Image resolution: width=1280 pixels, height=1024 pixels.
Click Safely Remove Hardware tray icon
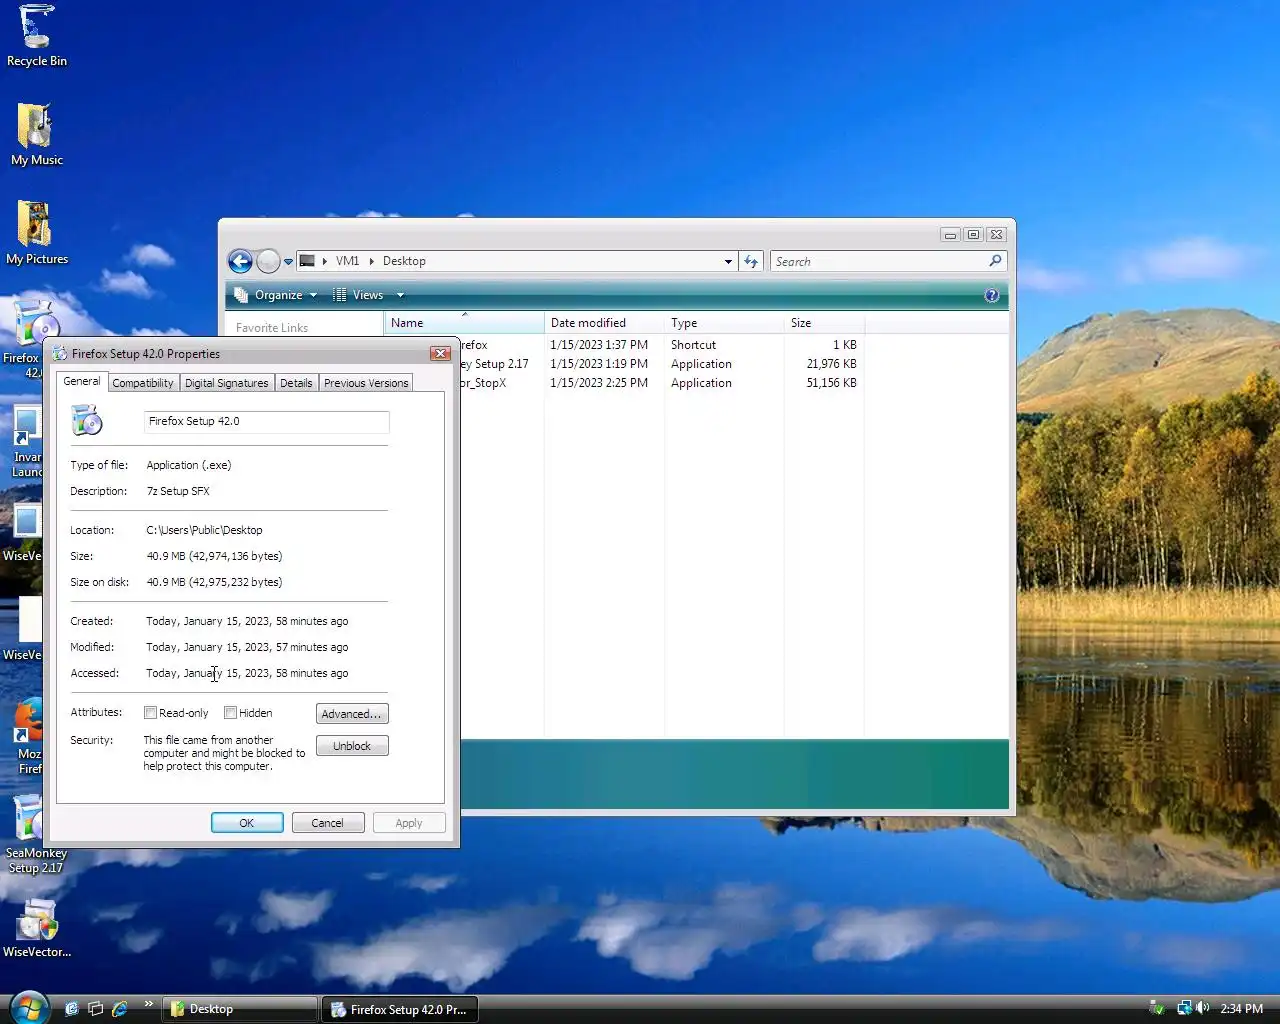click(1157, 1008)
